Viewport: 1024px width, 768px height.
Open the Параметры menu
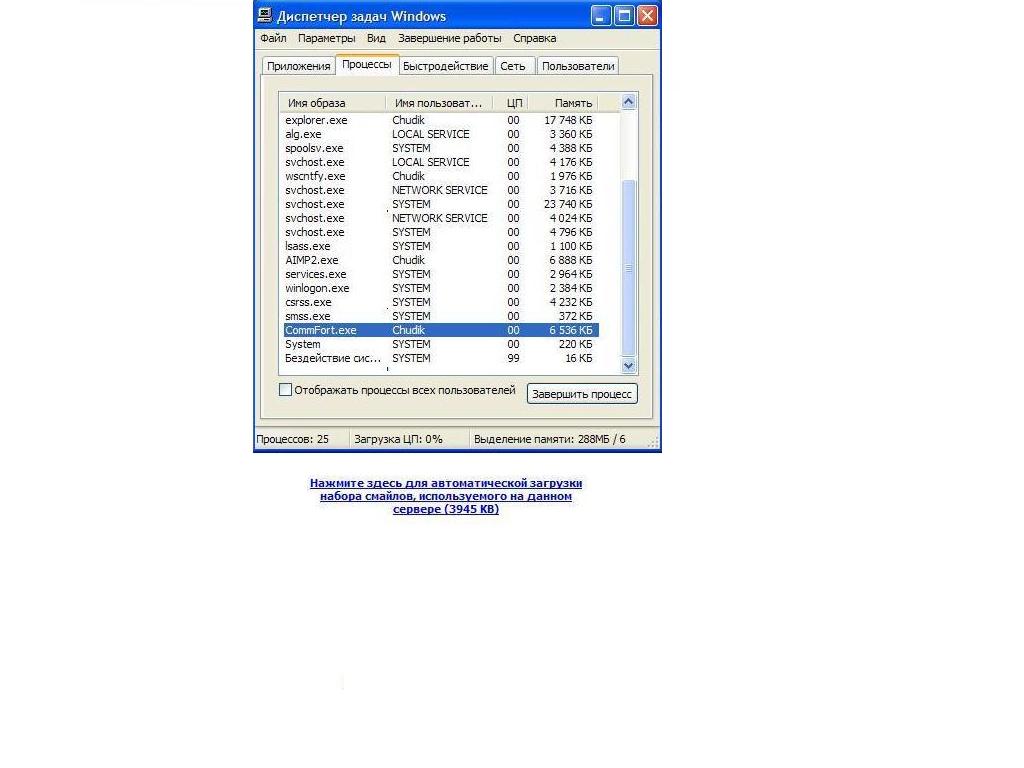pyautogui.click(x=326, y=38)
